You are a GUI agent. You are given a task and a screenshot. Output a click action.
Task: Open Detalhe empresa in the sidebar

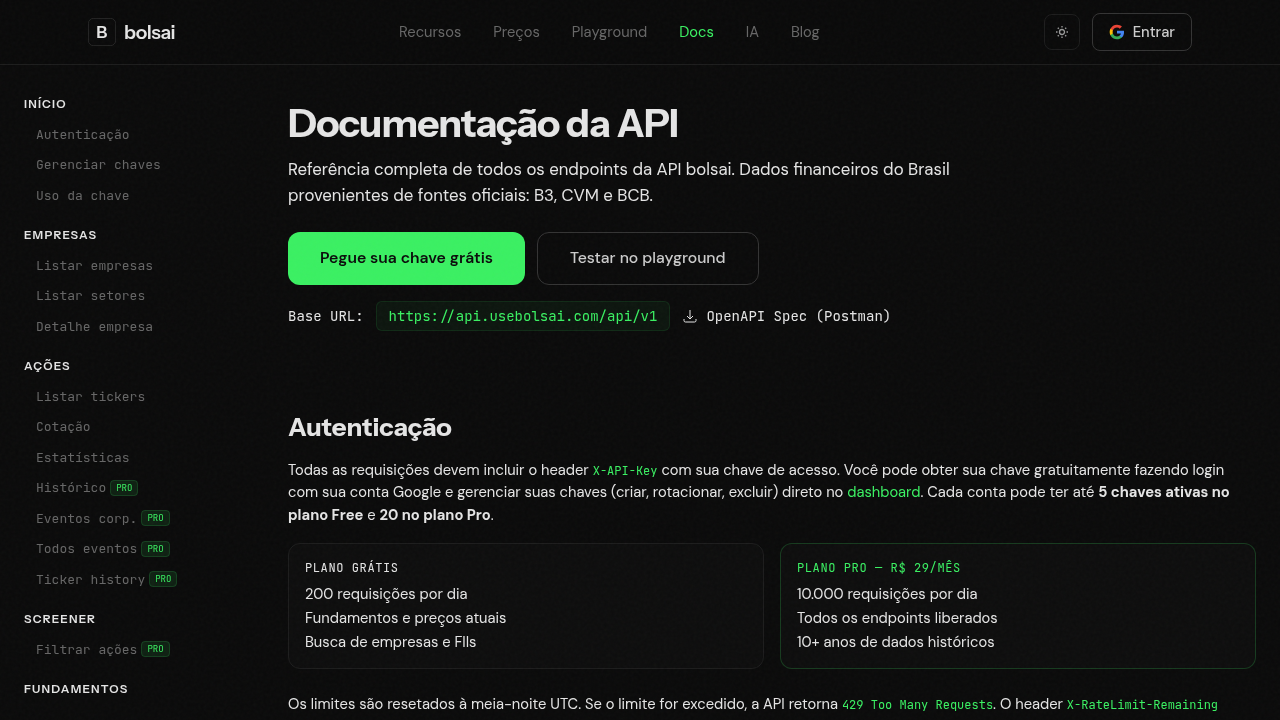(x=94, y=327)
